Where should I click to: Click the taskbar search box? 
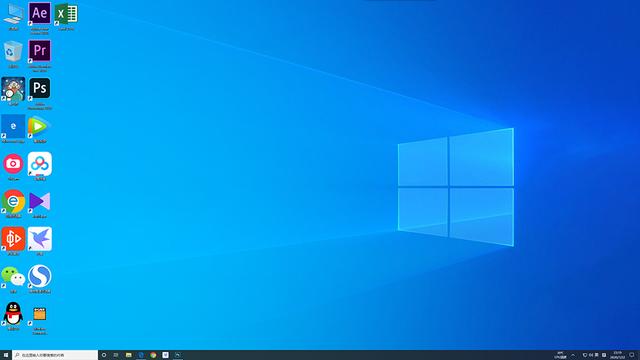[x=55, y=355]
